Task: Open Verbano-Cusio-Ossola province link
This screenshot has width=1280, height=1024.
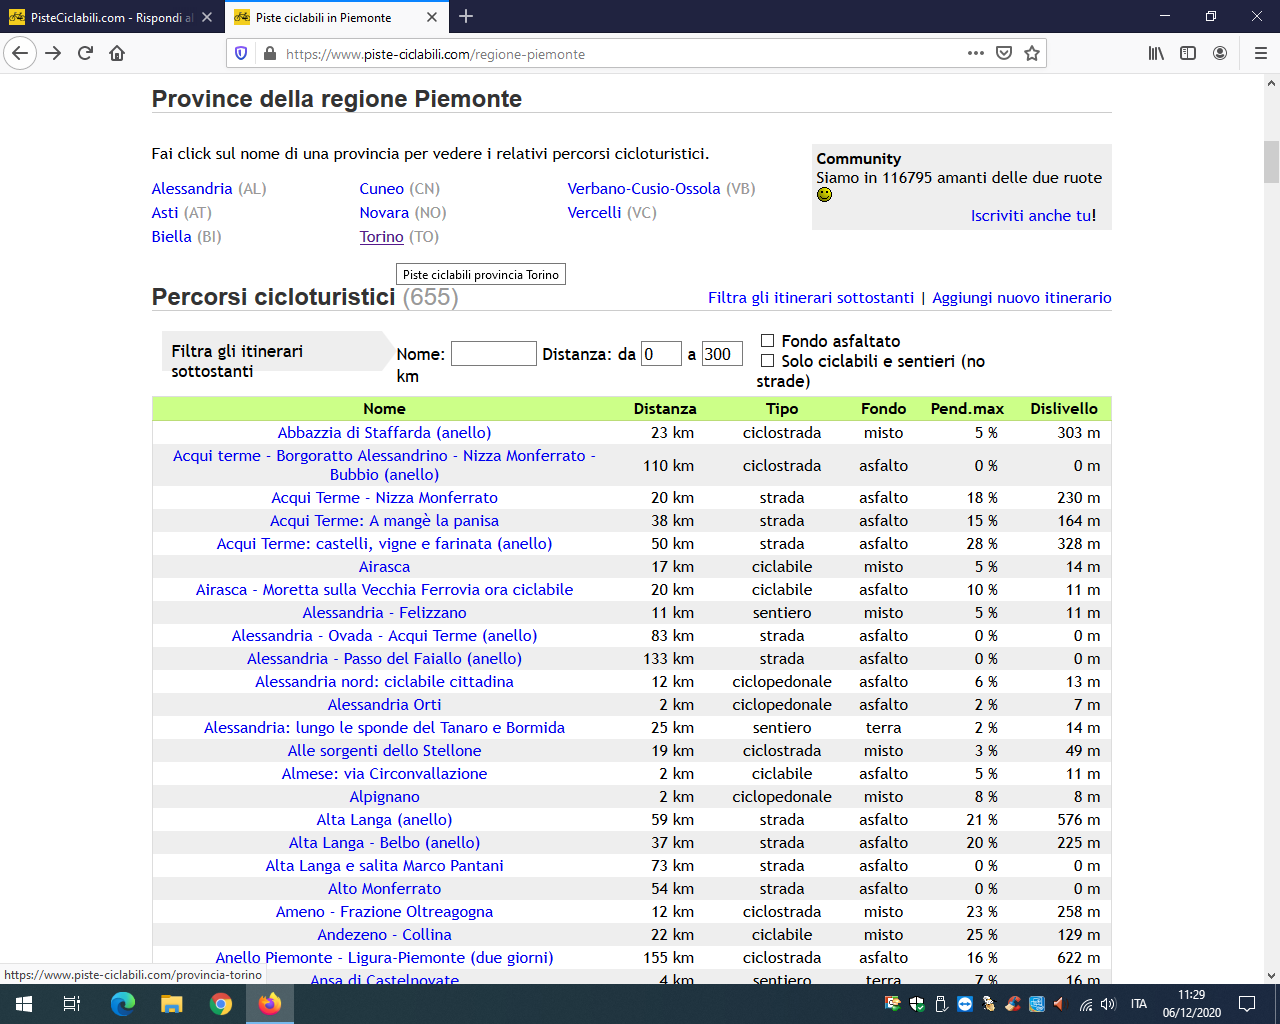Action: (644, 189)
